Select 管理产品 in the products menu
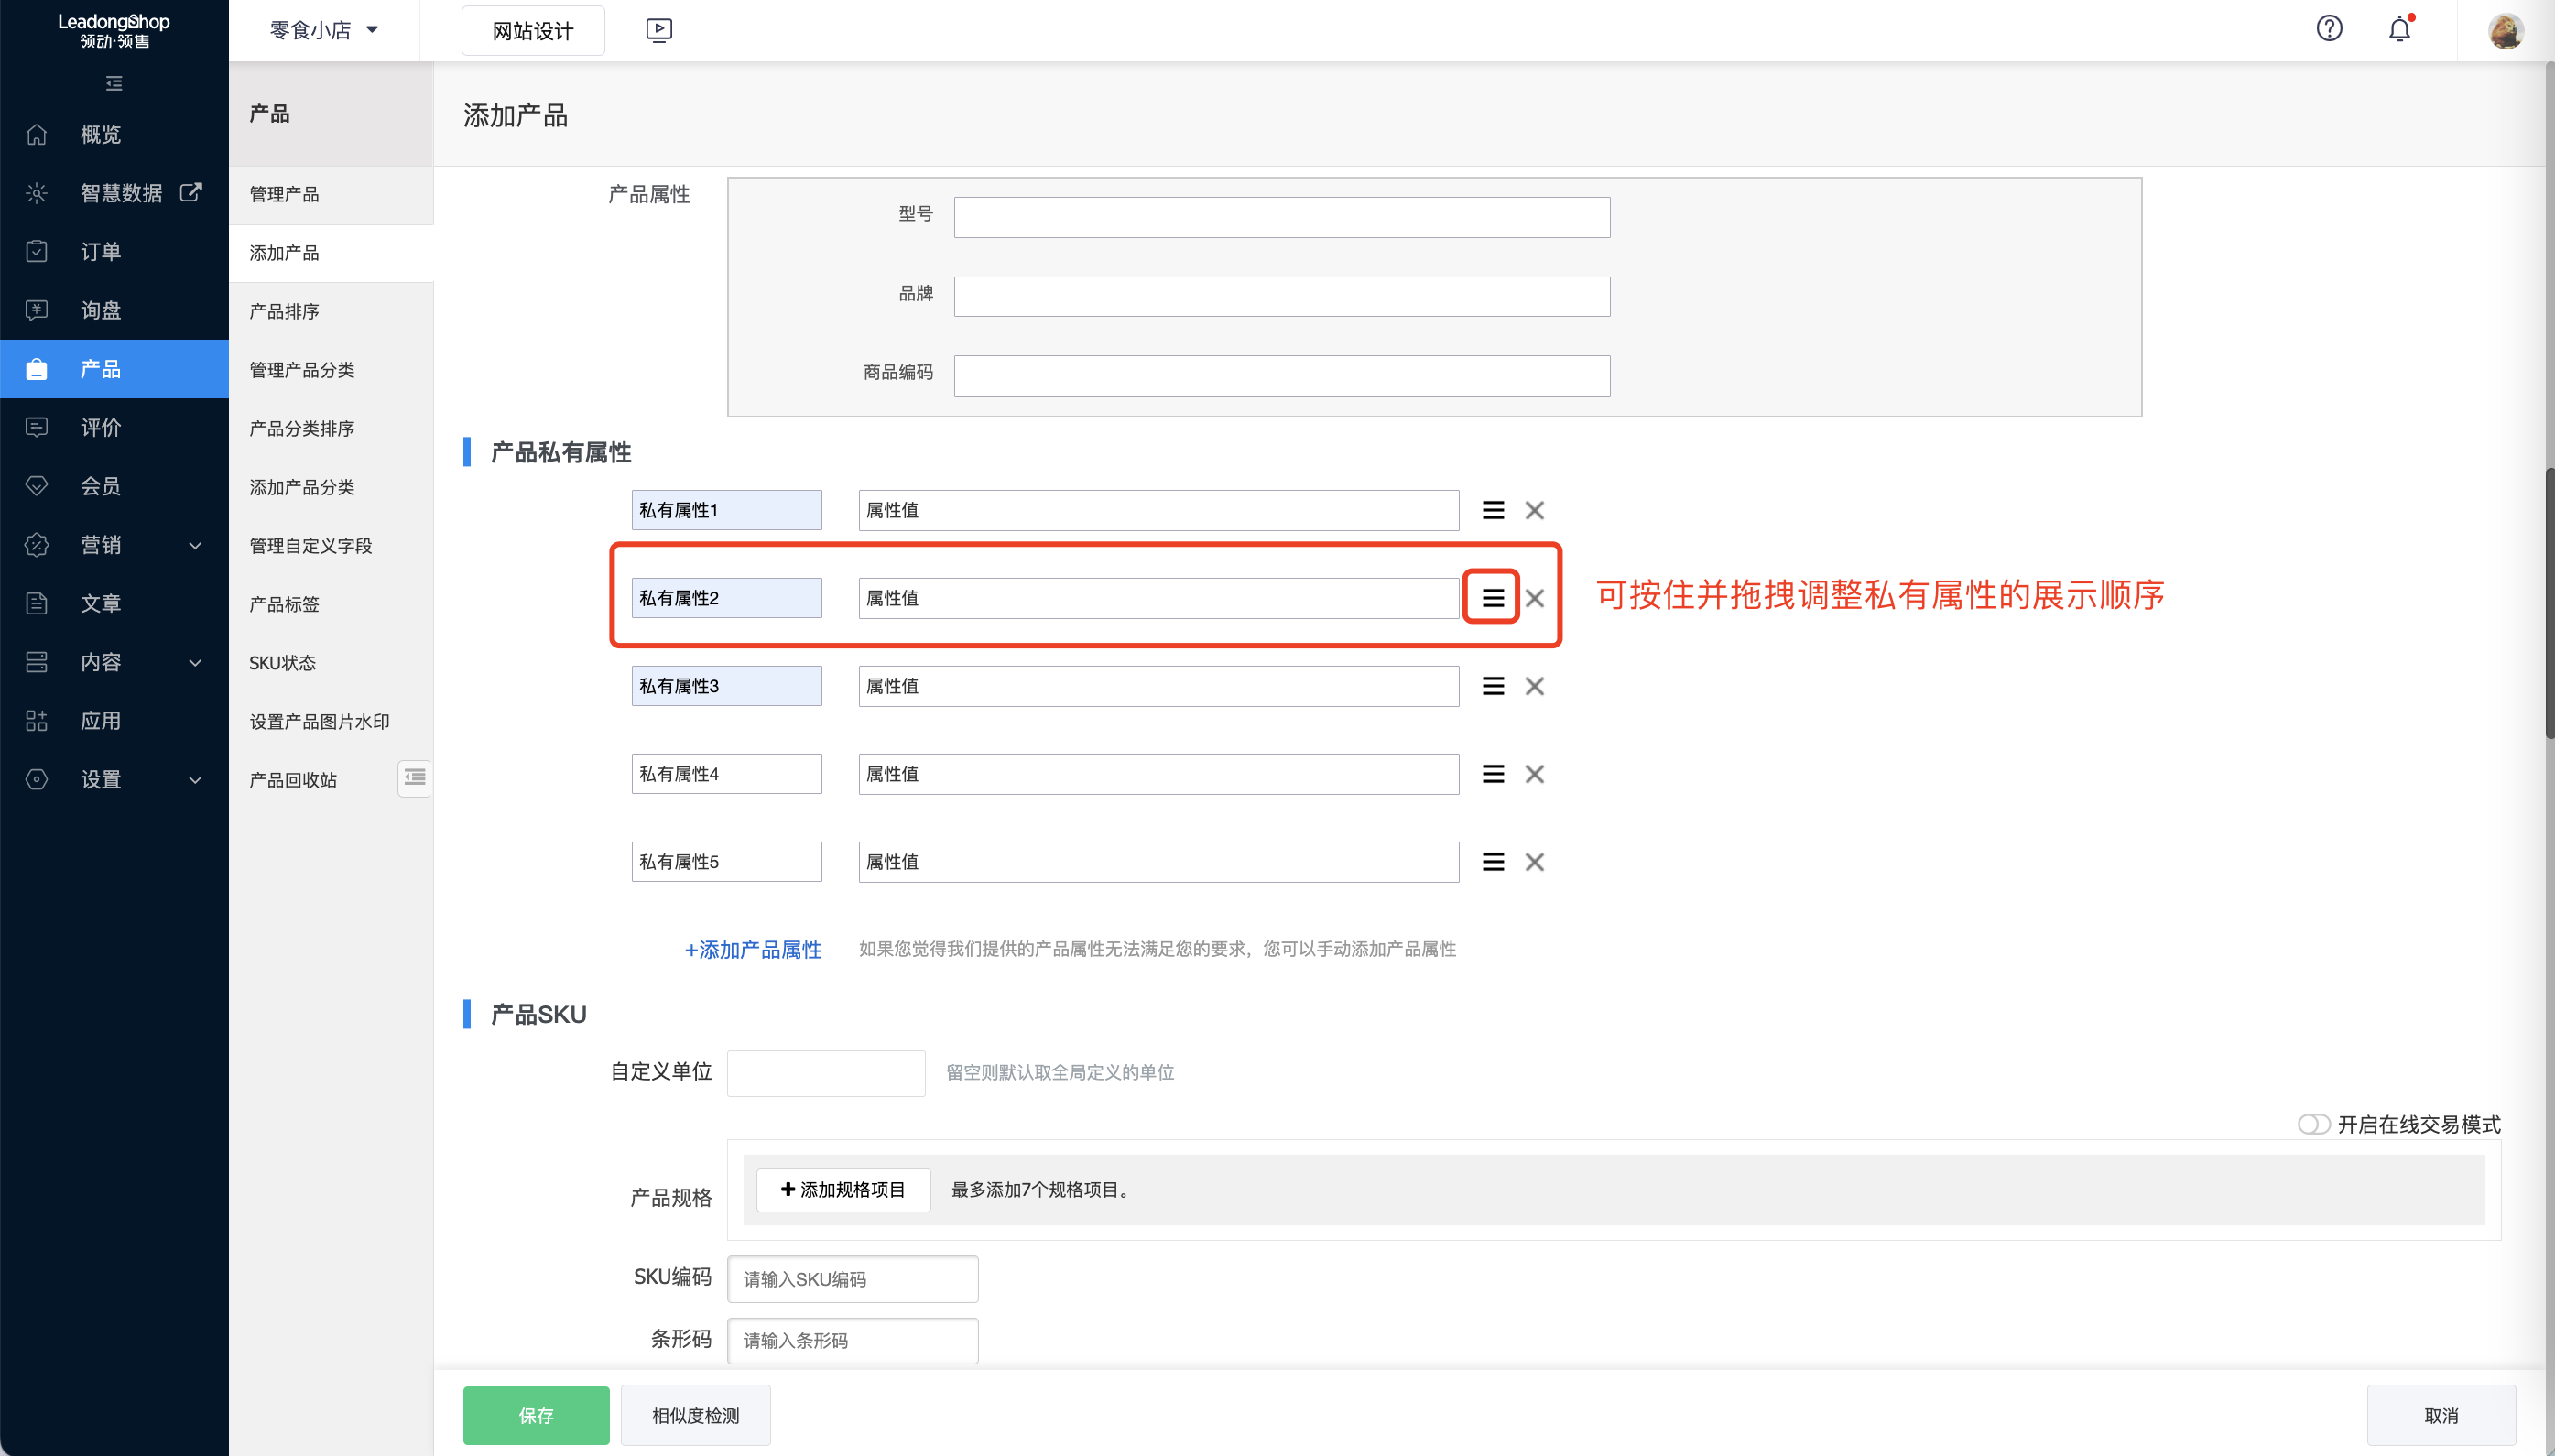 [284, 195]
